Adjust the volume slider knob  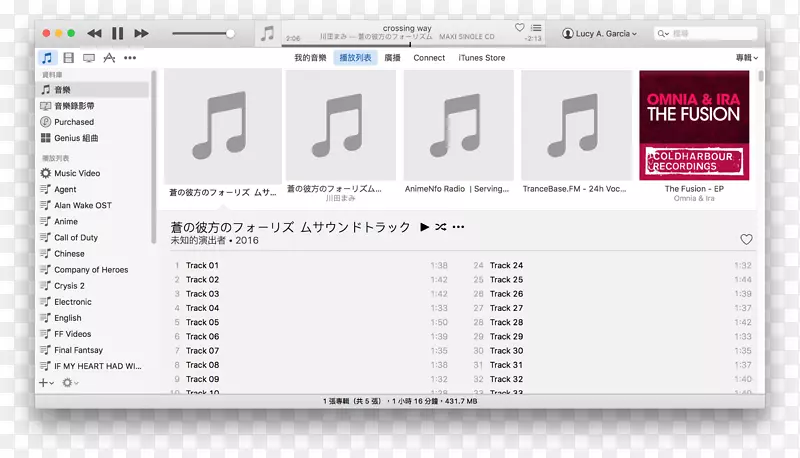pyautogui.click(x=230, y=33)
